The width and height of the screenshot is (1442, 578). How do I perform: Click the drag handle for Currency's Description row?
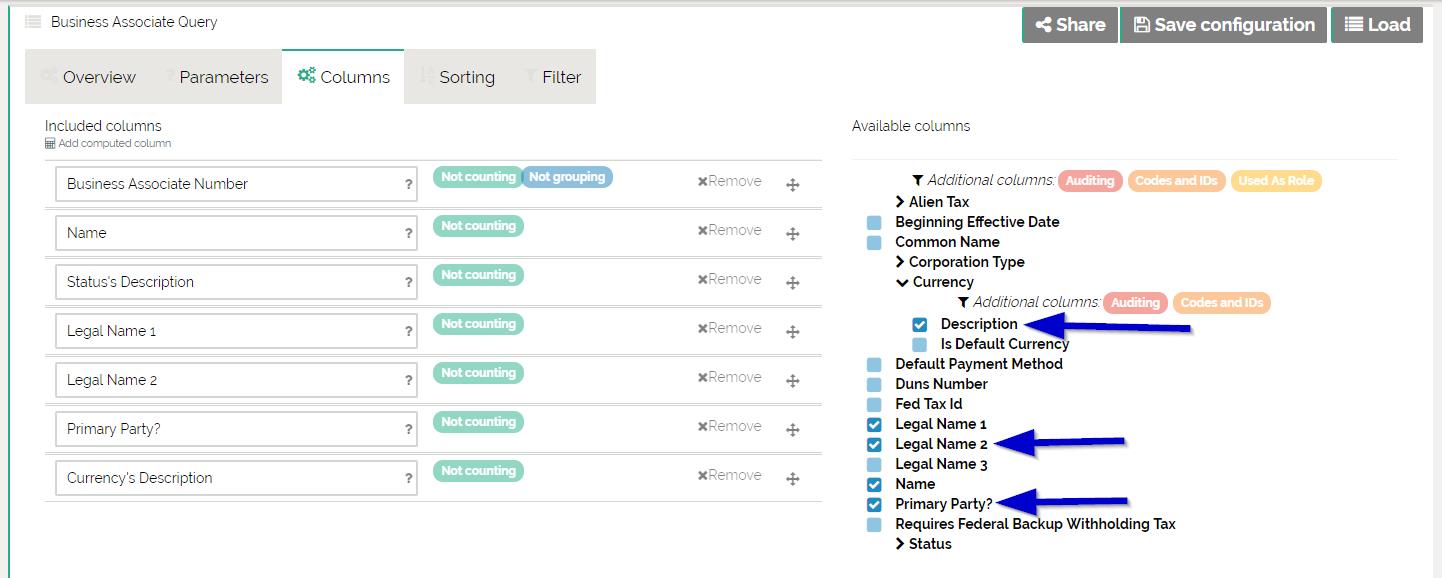pyautogui.click(x=792, y=479)
